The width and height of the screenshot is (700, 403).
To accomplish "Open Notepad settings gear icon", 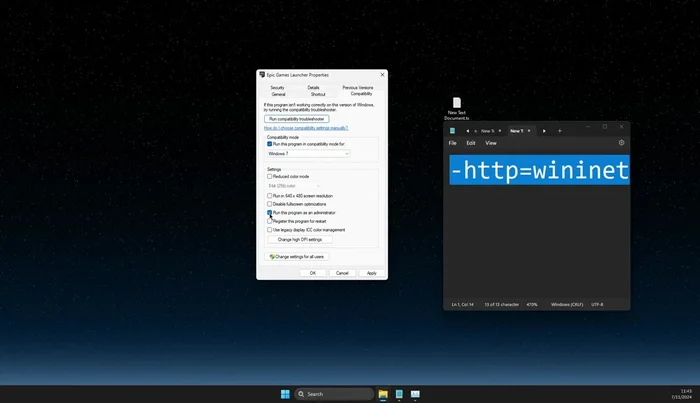I will [x=621, y=143].
